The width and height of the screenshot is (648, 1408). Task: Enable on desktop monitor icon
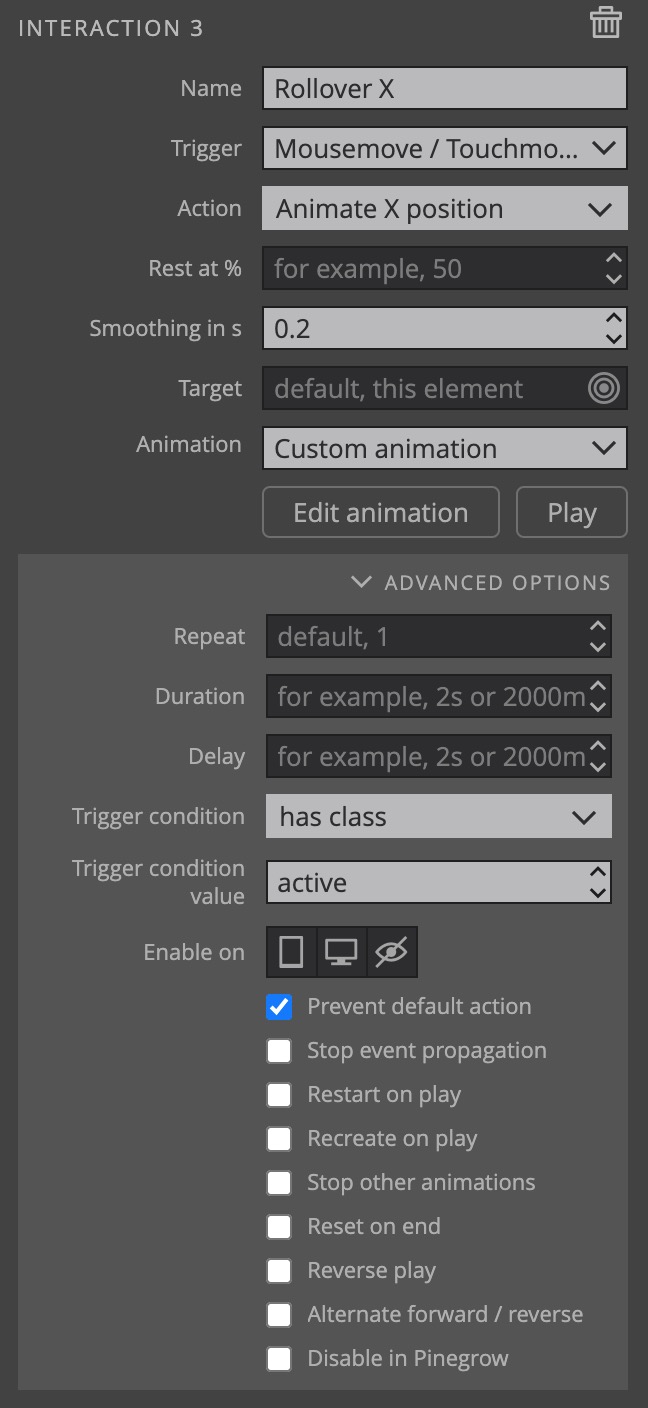pyautogui.click(x=342, y=952)
